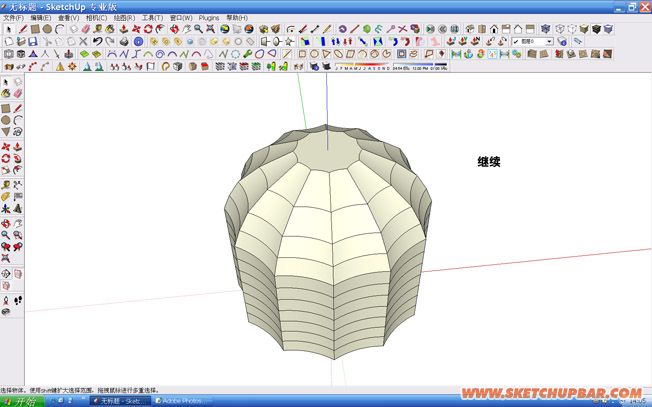652x407 pixels.
Task: Click the Zoom Extents icon in top toolbar
Action: pyautogui.click(x=210, y=29)
